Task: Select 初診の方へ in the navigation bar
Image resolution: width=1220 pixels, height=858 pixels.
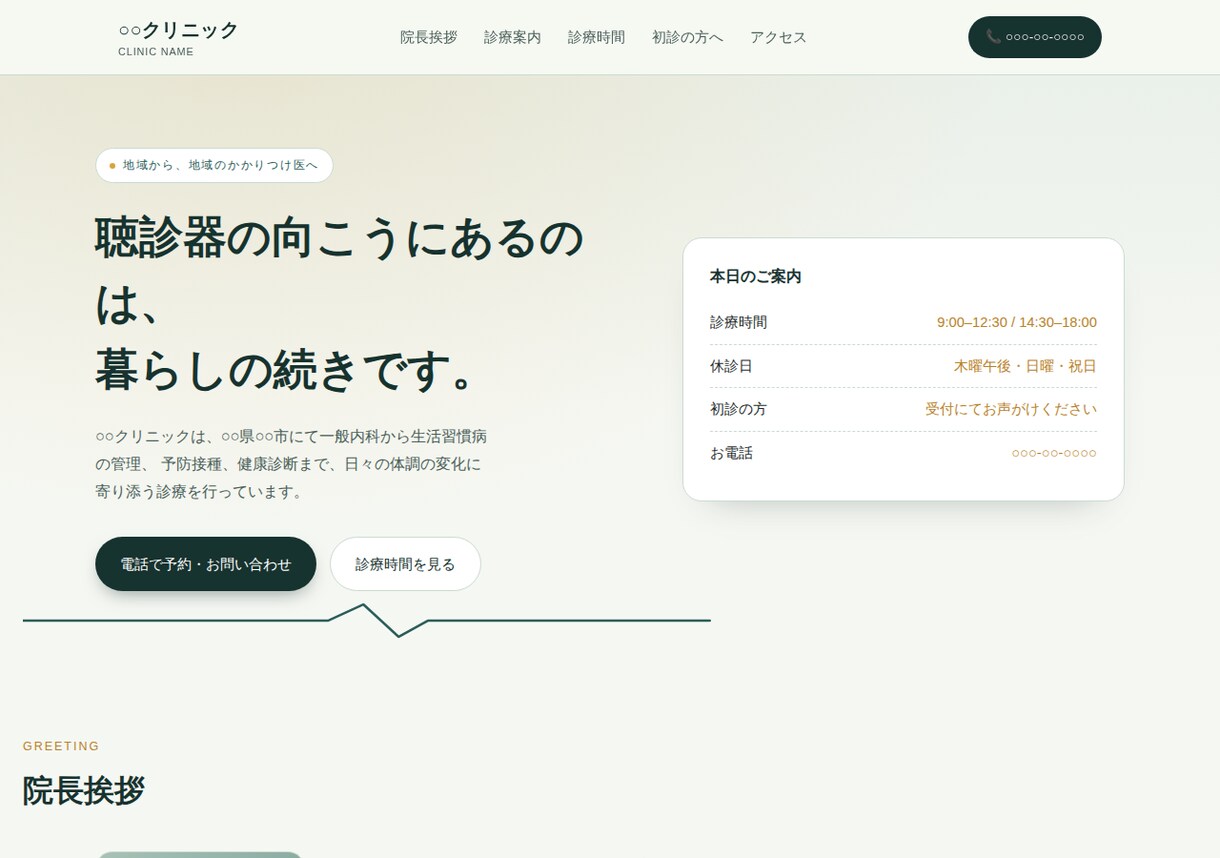Action: pyautogui.click(x=688, y=37)
